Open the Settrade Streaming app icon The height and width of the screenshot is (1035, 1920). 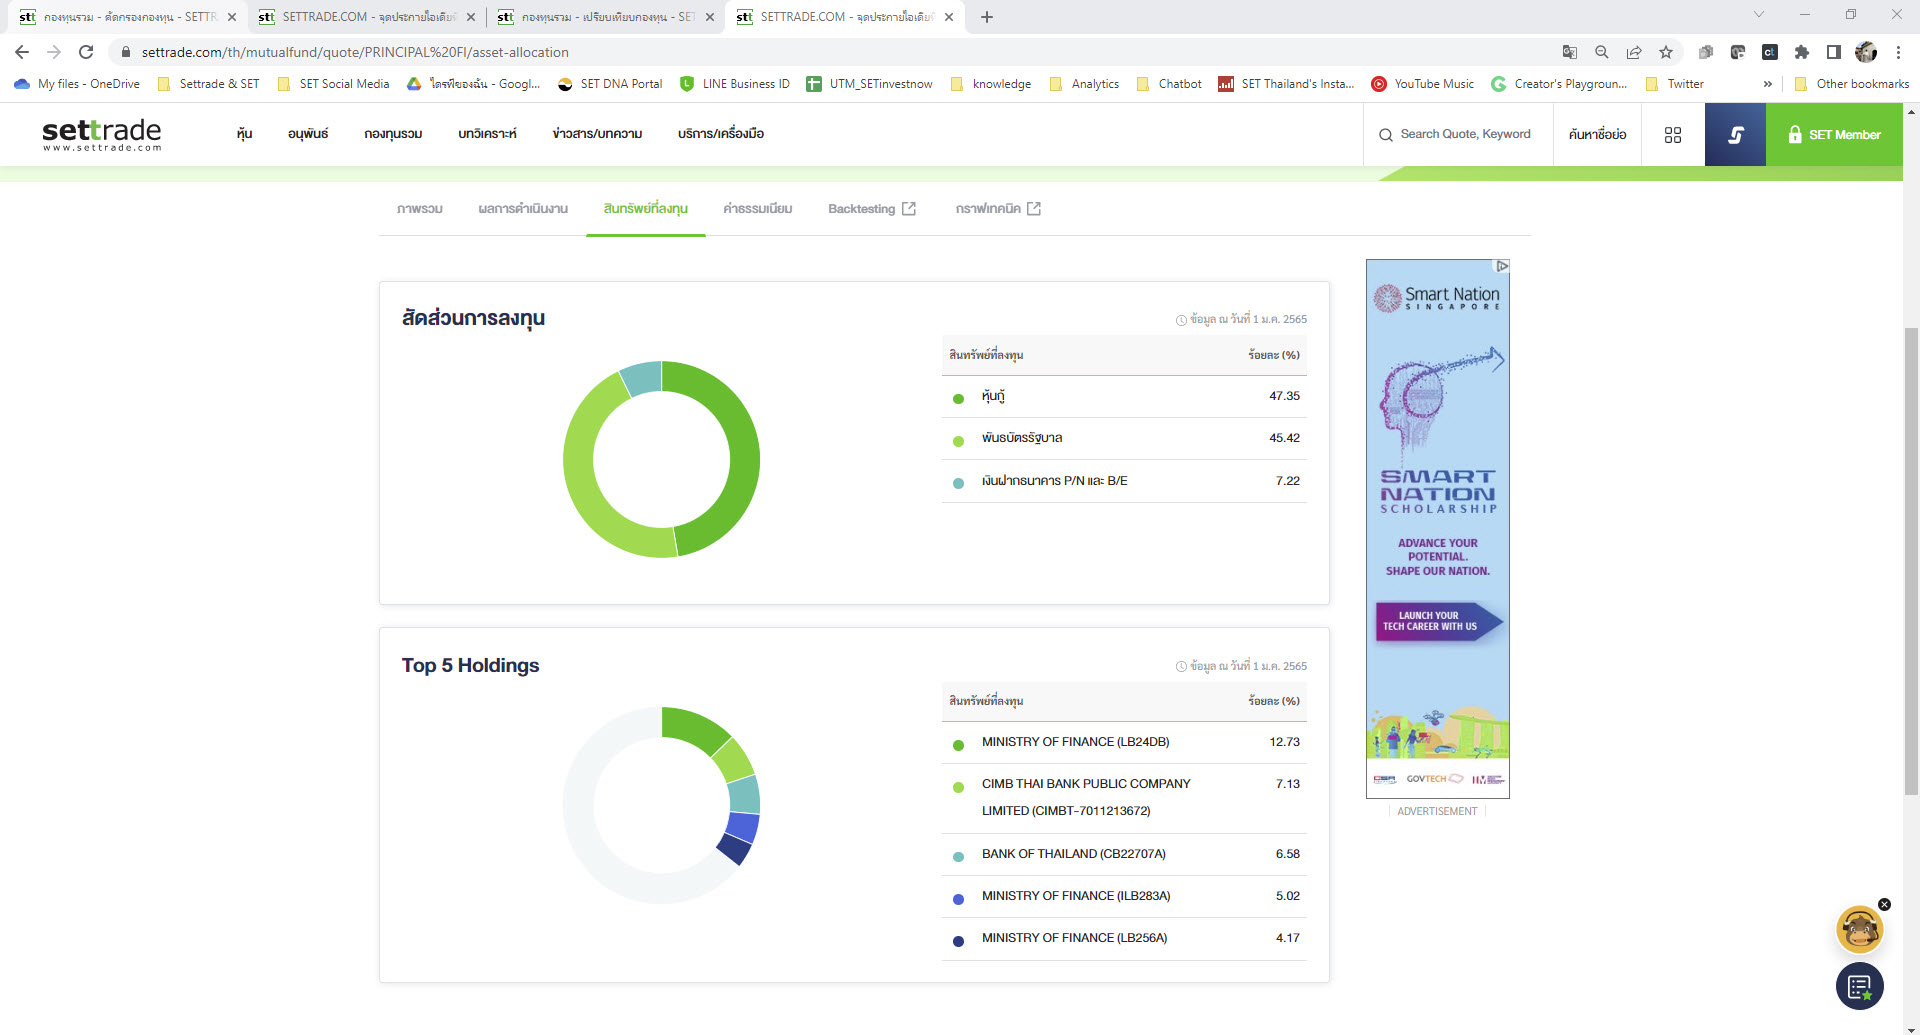click(1735, 134)
